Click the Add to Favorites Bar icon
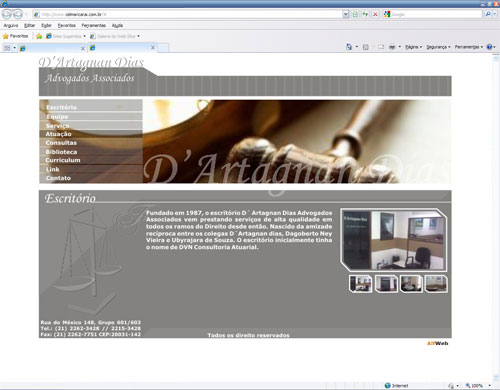 tap(39, 36)
